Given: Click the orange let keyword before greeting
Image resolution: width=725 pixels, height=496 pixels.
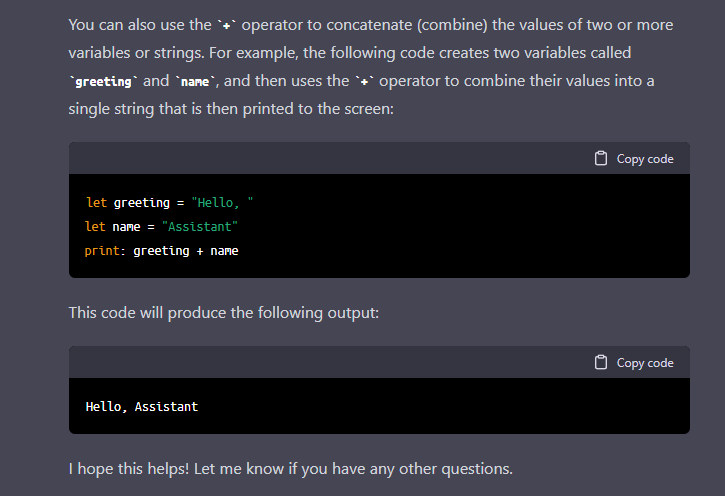Looking at the screenshot, I should 97,202.
